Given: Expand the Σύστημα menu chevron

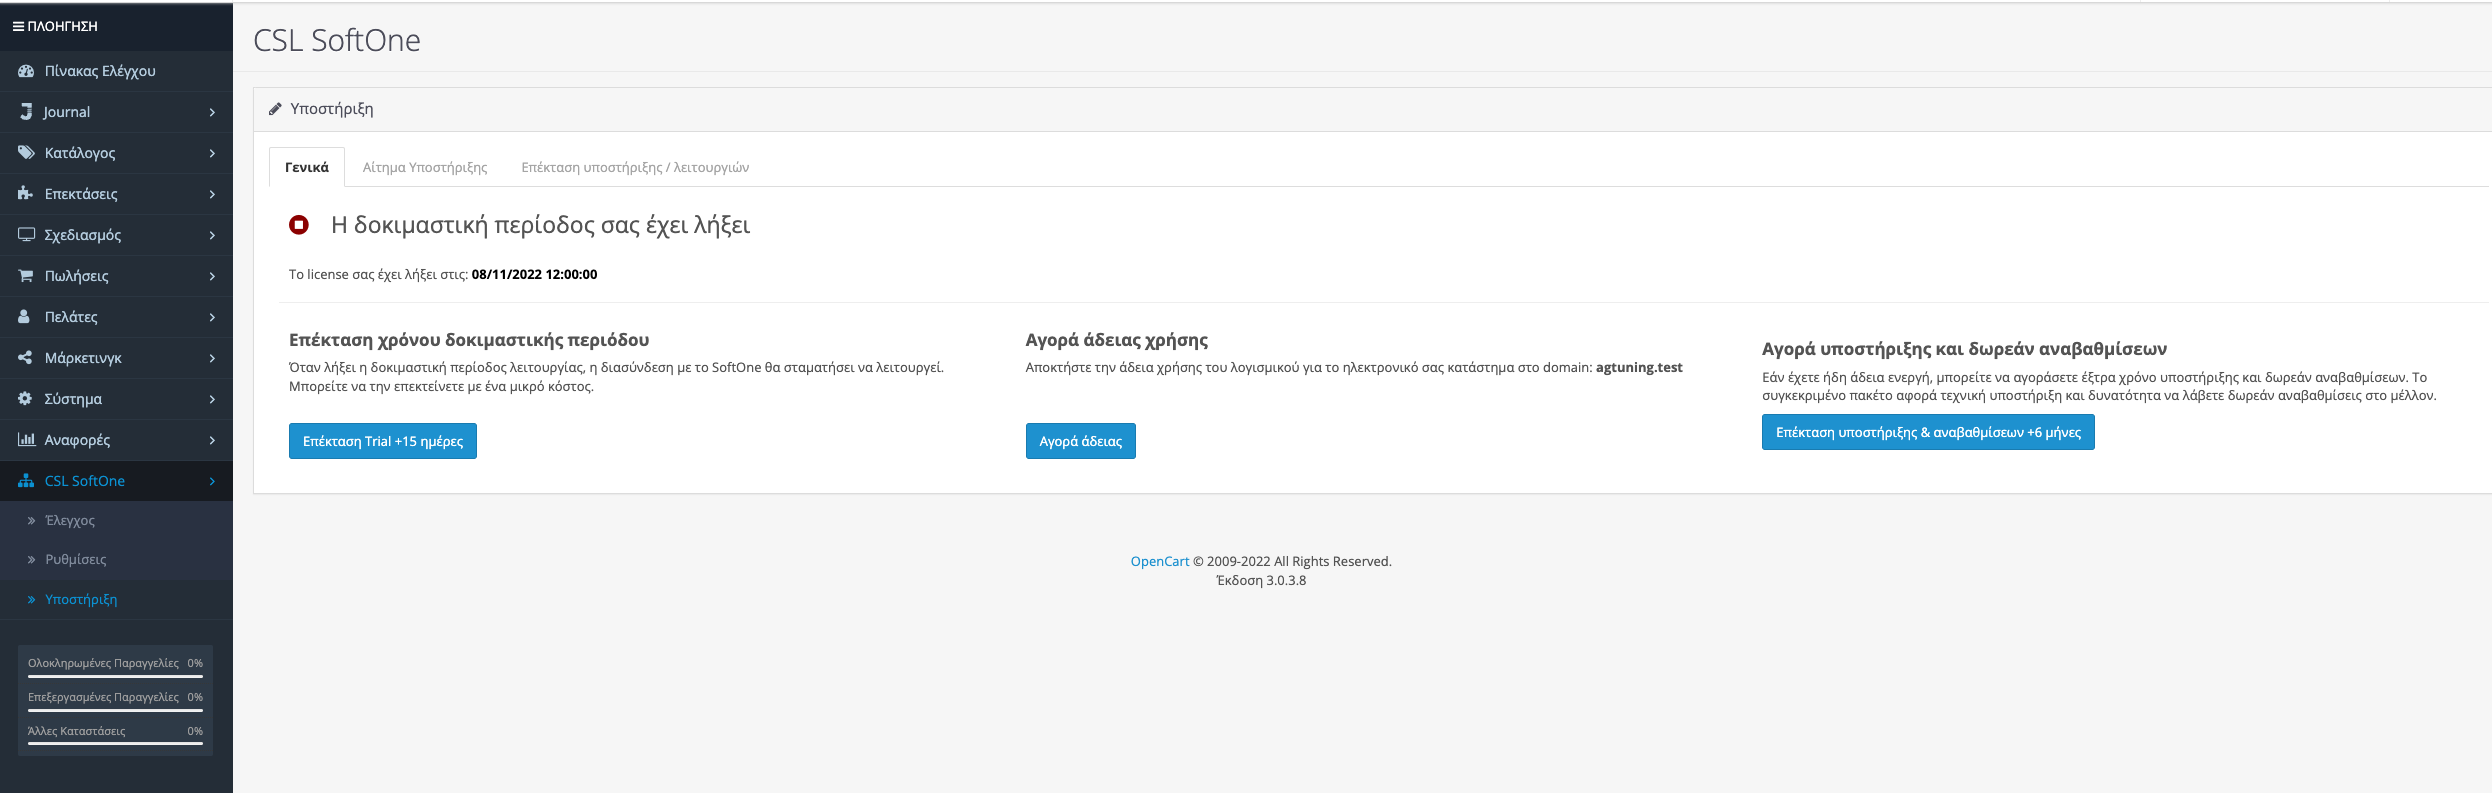Looking at the screenshot, I should pos(212,399).
